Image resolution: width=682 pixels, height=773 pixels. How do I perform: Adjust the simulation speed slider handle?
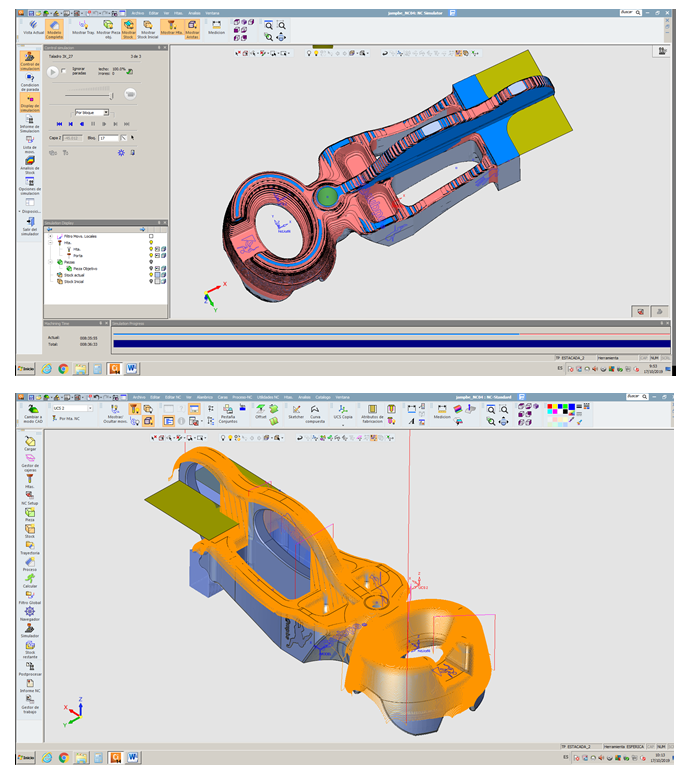(111, 96)
